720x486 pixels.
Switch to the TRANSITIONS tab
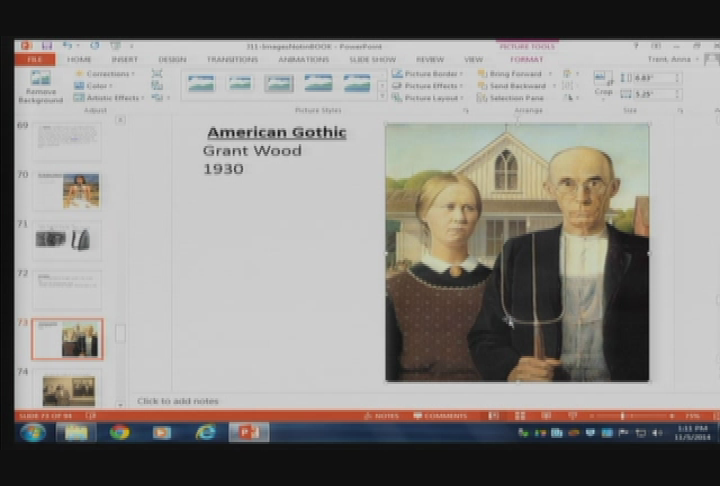[232, 59]
